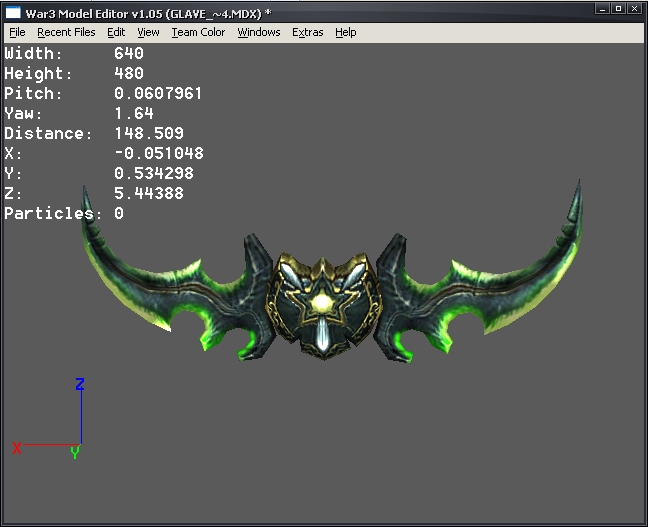Viewport: 648px width, 527px height.
Task: Click the X value -0.051048
Action: pyautogui.click(x=159, y=153)
